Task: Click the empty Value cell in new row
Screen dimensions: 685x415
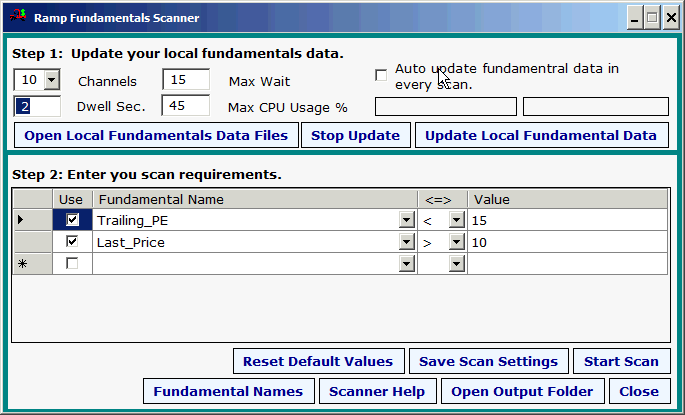Action: point(567,263)
